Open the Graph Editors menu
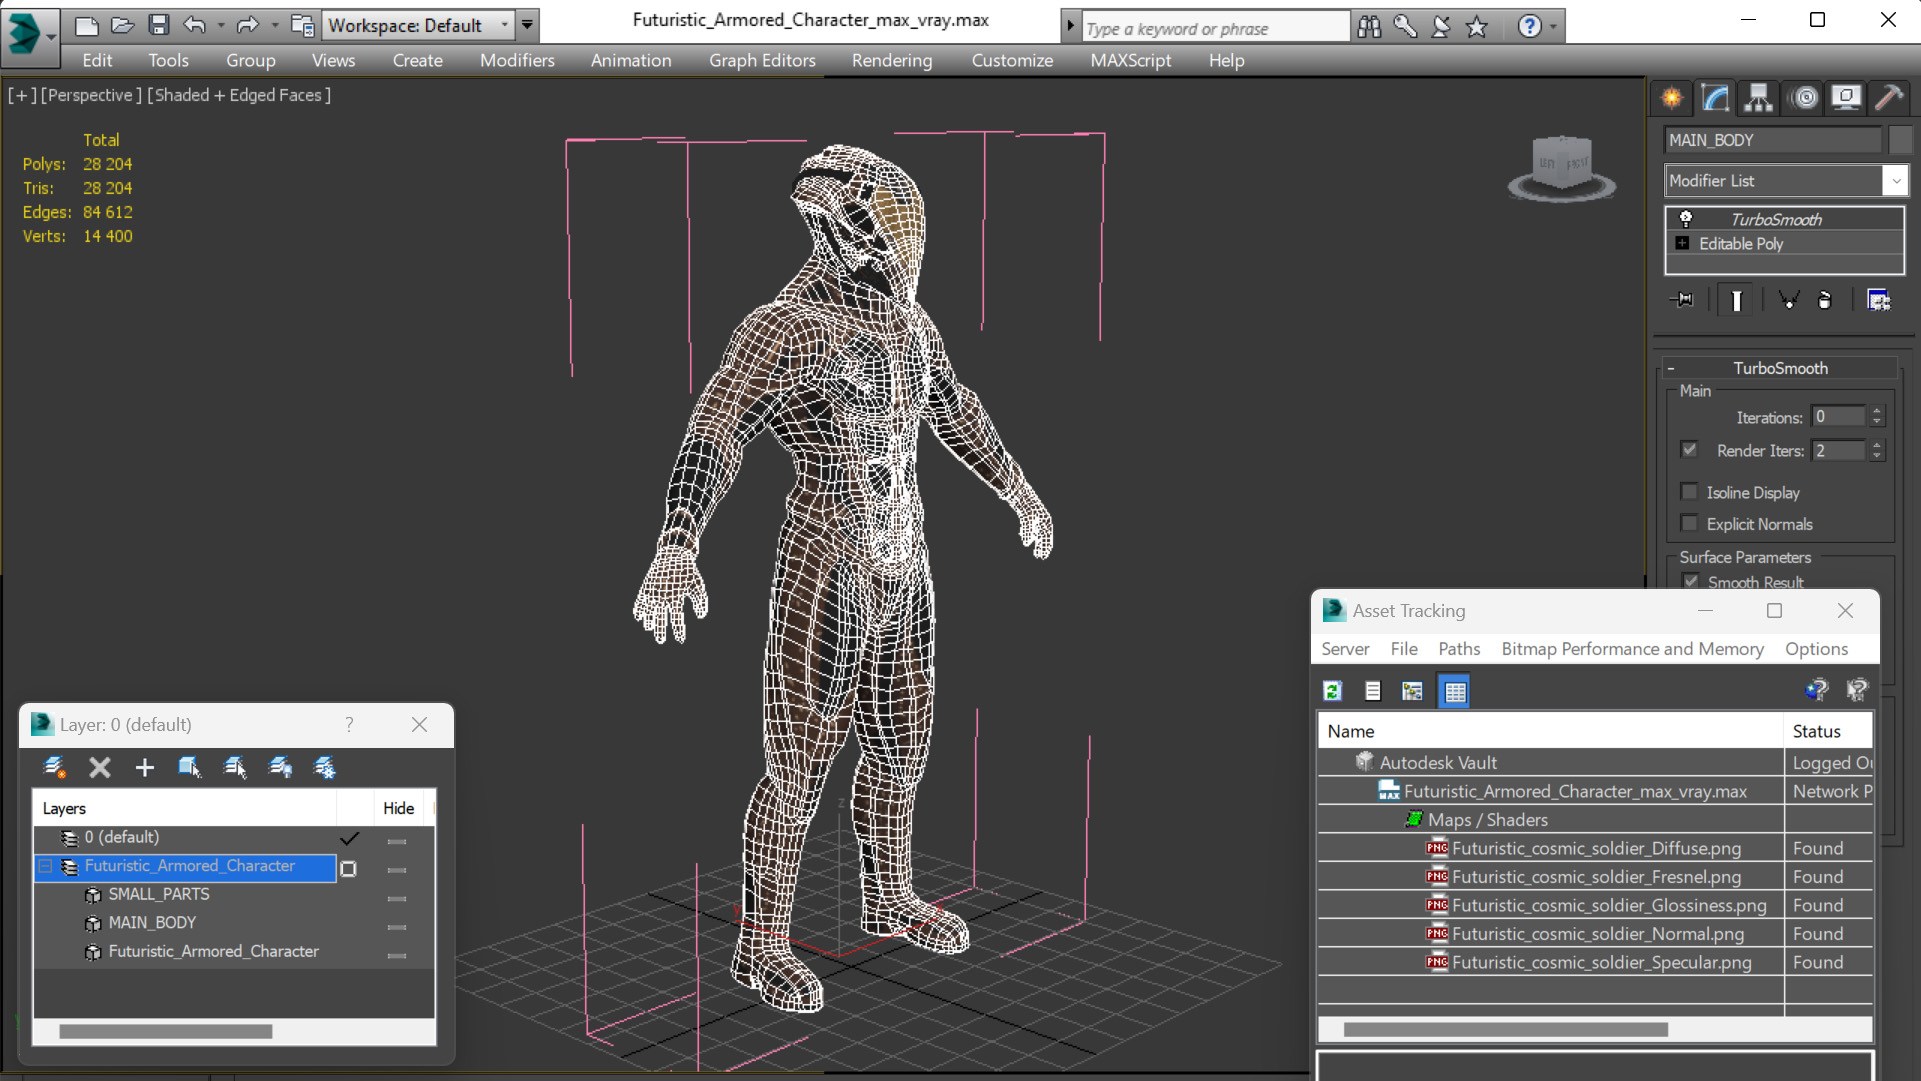The image size is (1921, 1081). coord(762,60)
